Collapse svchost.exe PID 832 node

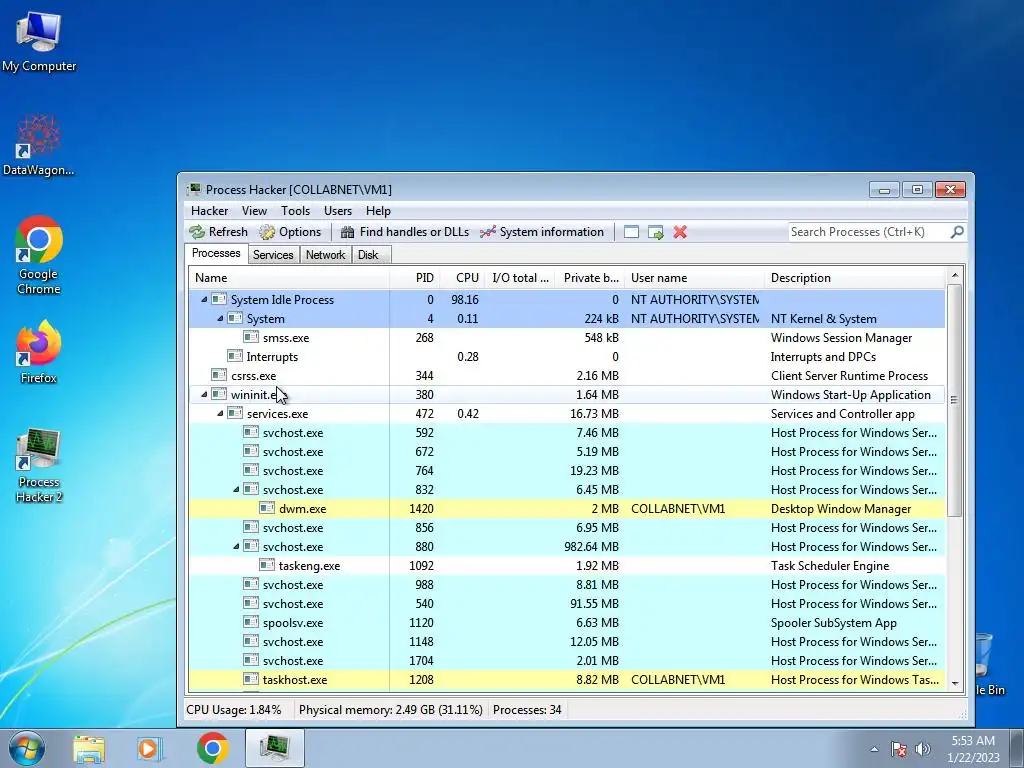pos(236,490)
